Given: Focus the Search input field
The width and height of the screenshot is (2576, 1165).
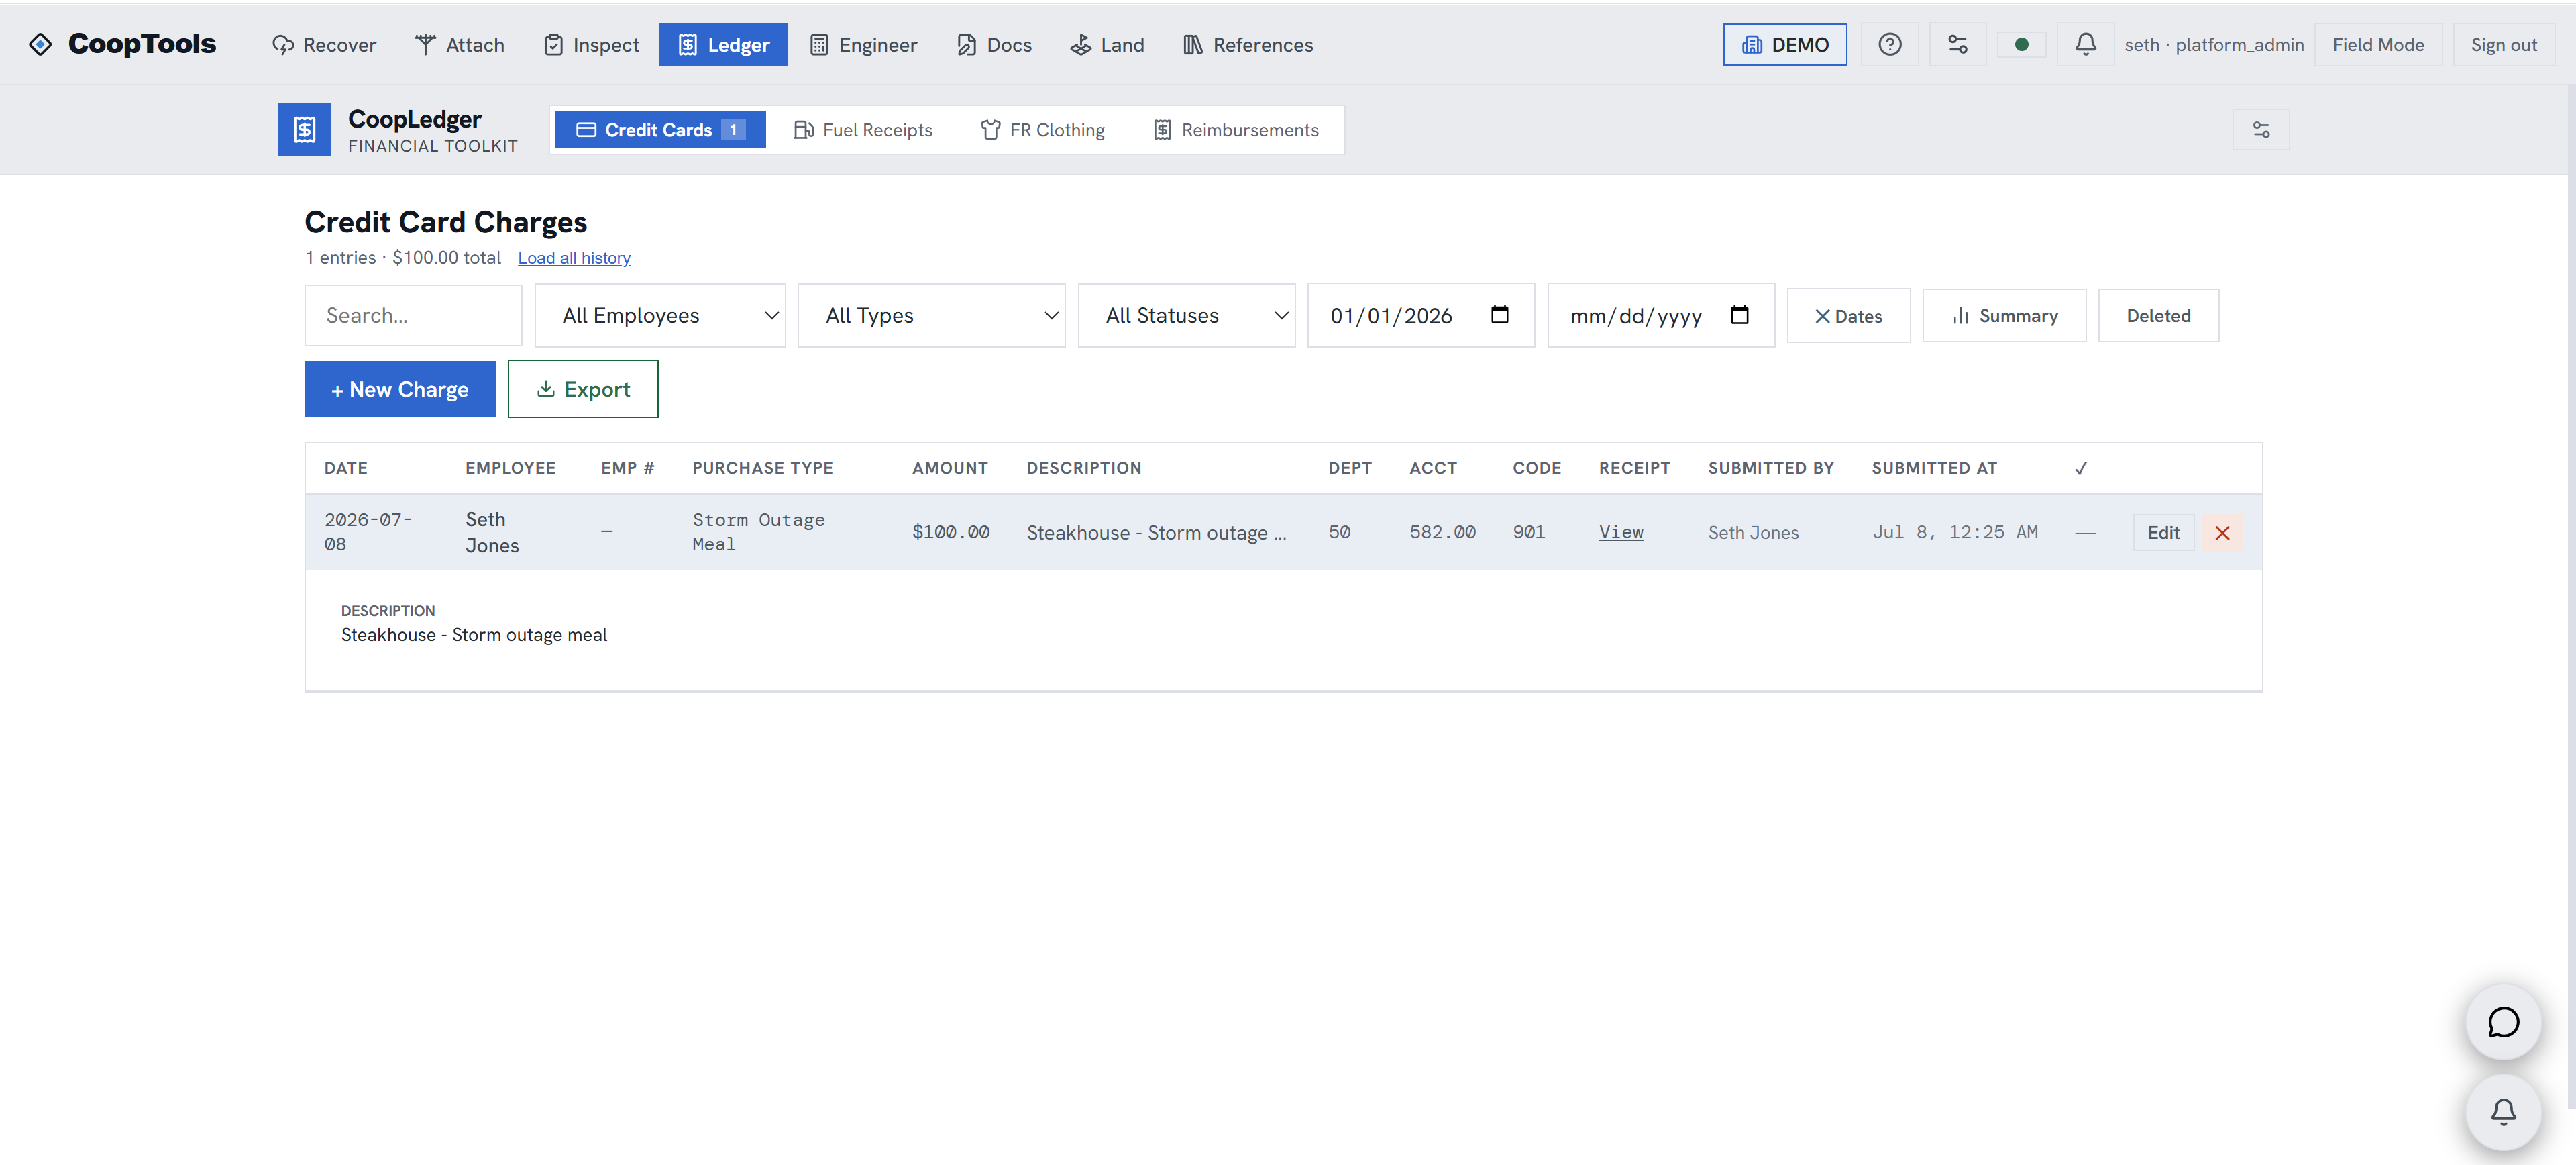Looking at the screenshot, I should pyautogui.click(x=413, y=315).
